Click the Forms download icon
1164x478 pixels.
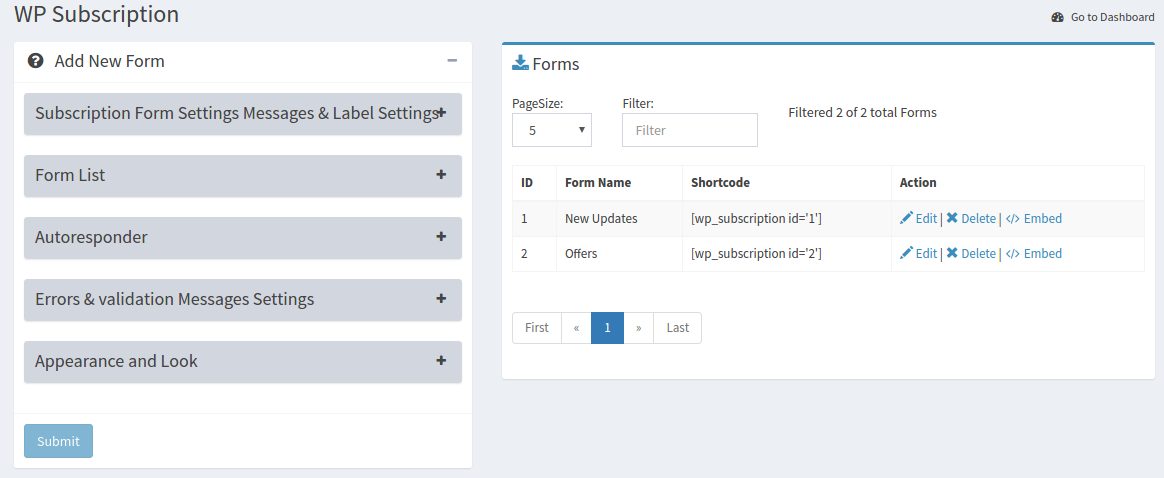pyautogui.click(x=520, y=63)
